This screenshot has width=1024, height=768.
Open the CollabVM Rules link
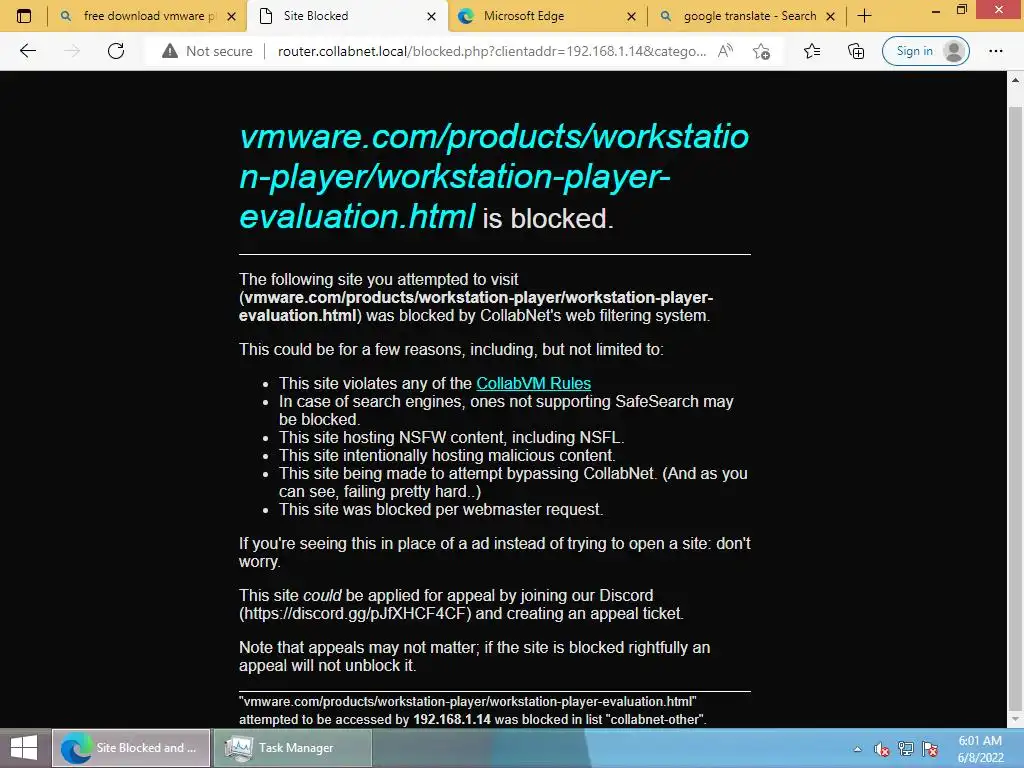tap(534, 383)
